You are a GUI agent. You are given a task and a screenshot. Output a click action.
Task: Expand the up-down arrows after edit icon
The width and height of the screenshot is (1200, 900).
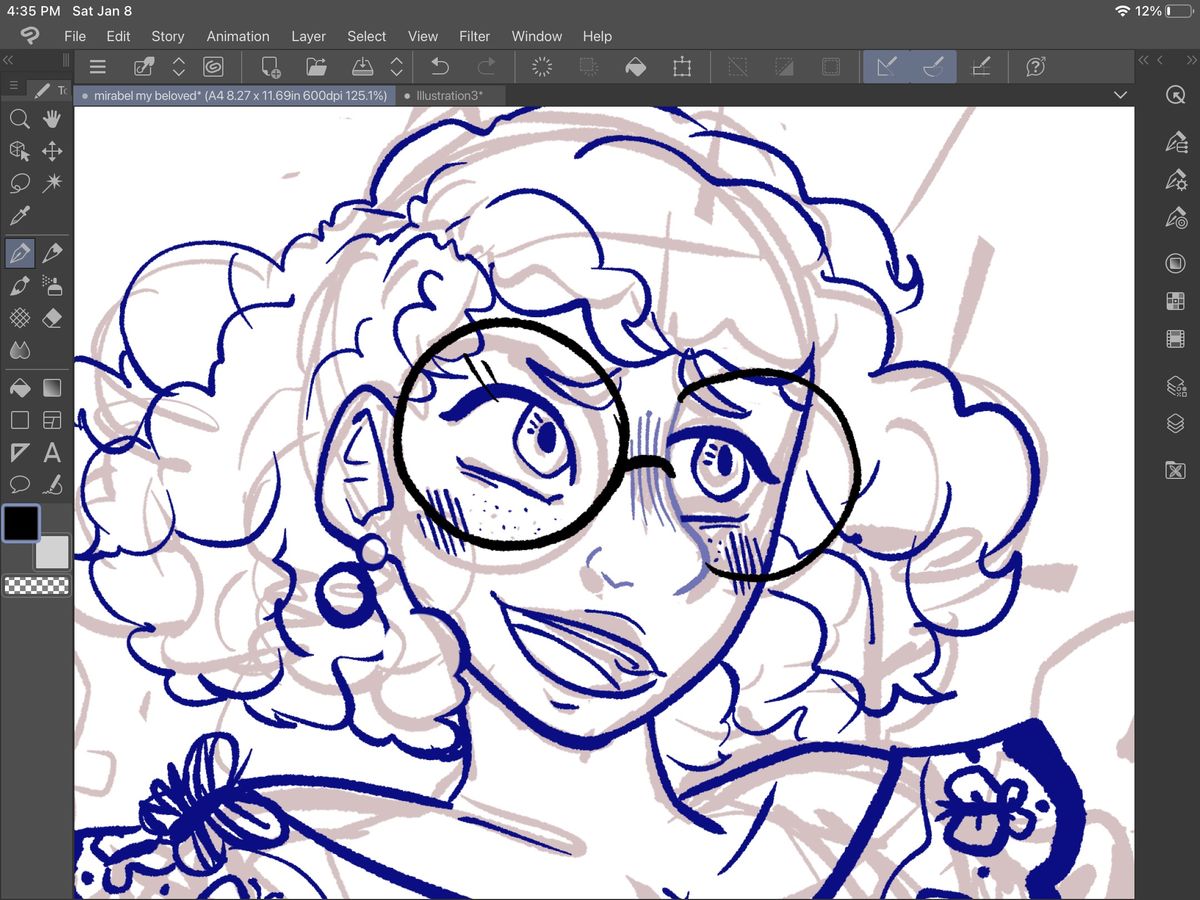point(179,67)
